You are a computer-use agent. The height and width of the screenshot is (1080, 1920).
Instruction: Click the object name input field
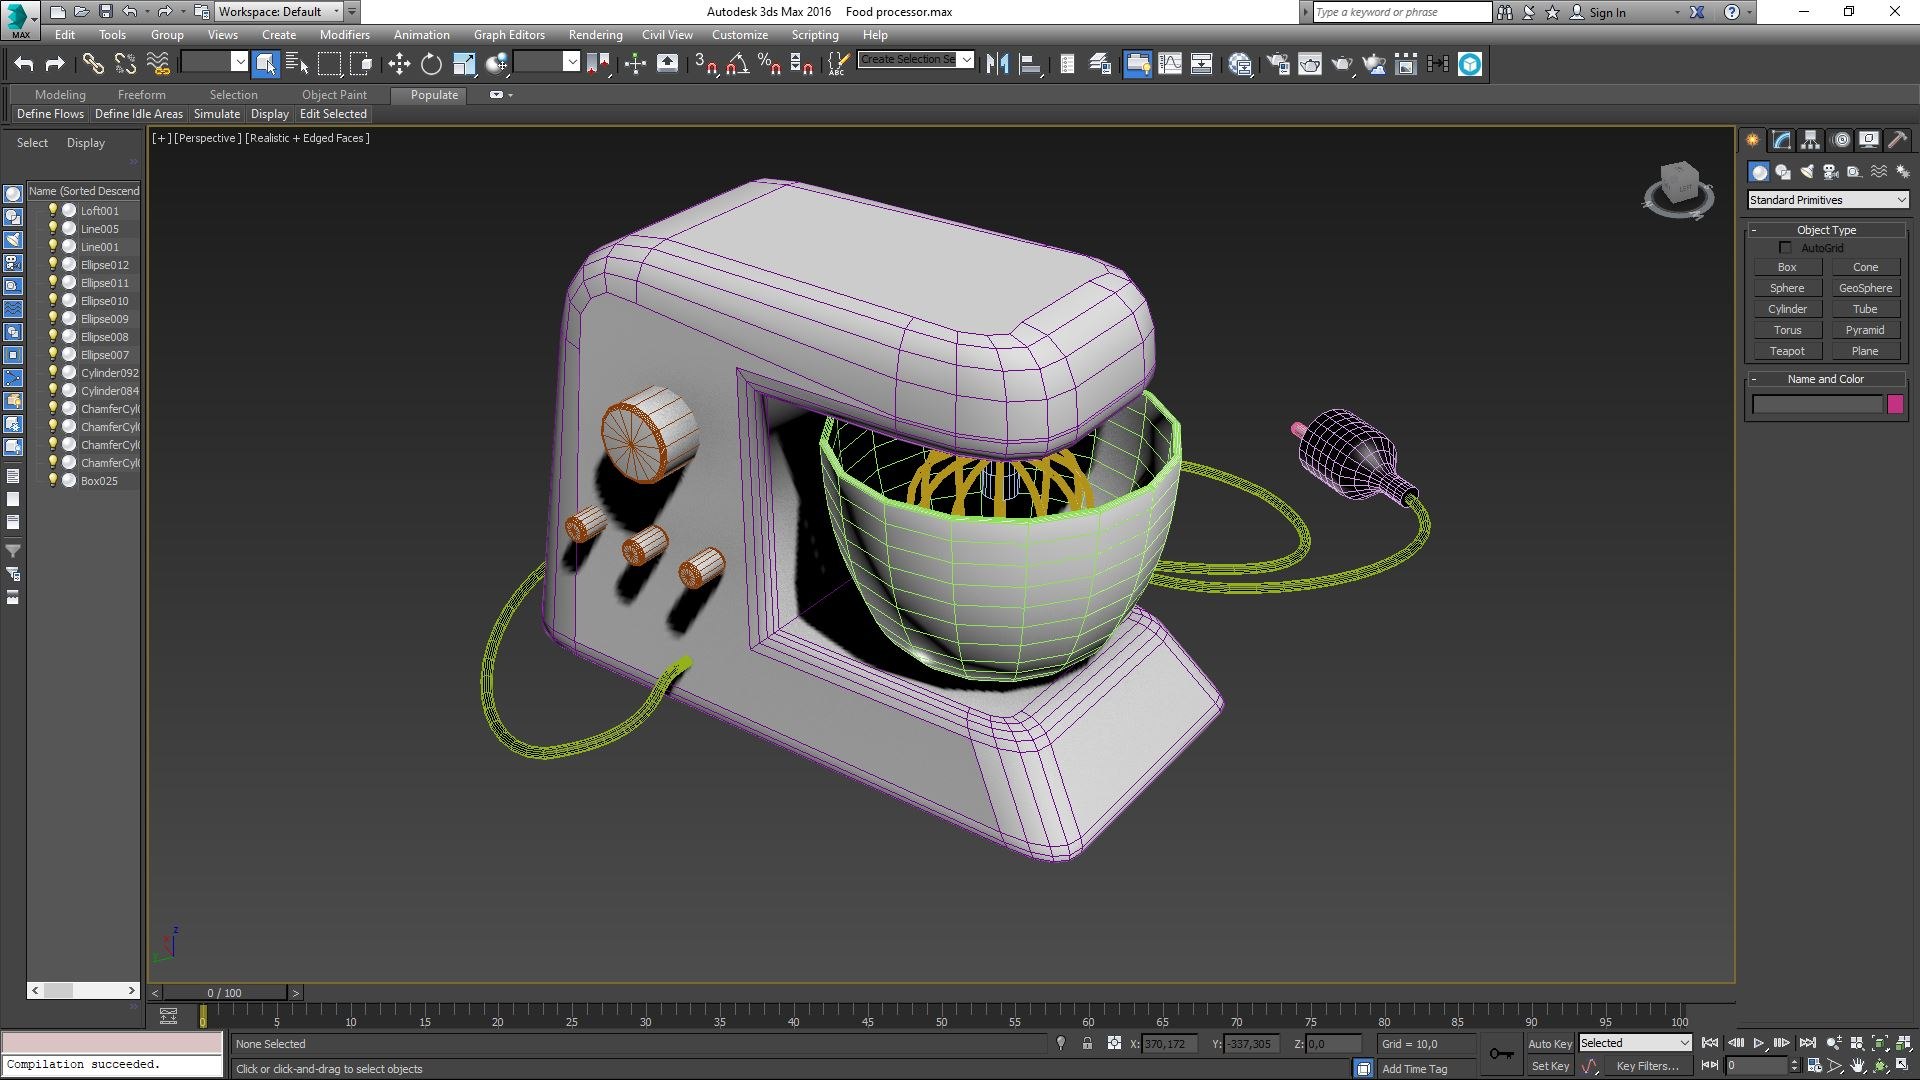point(1817,404)
